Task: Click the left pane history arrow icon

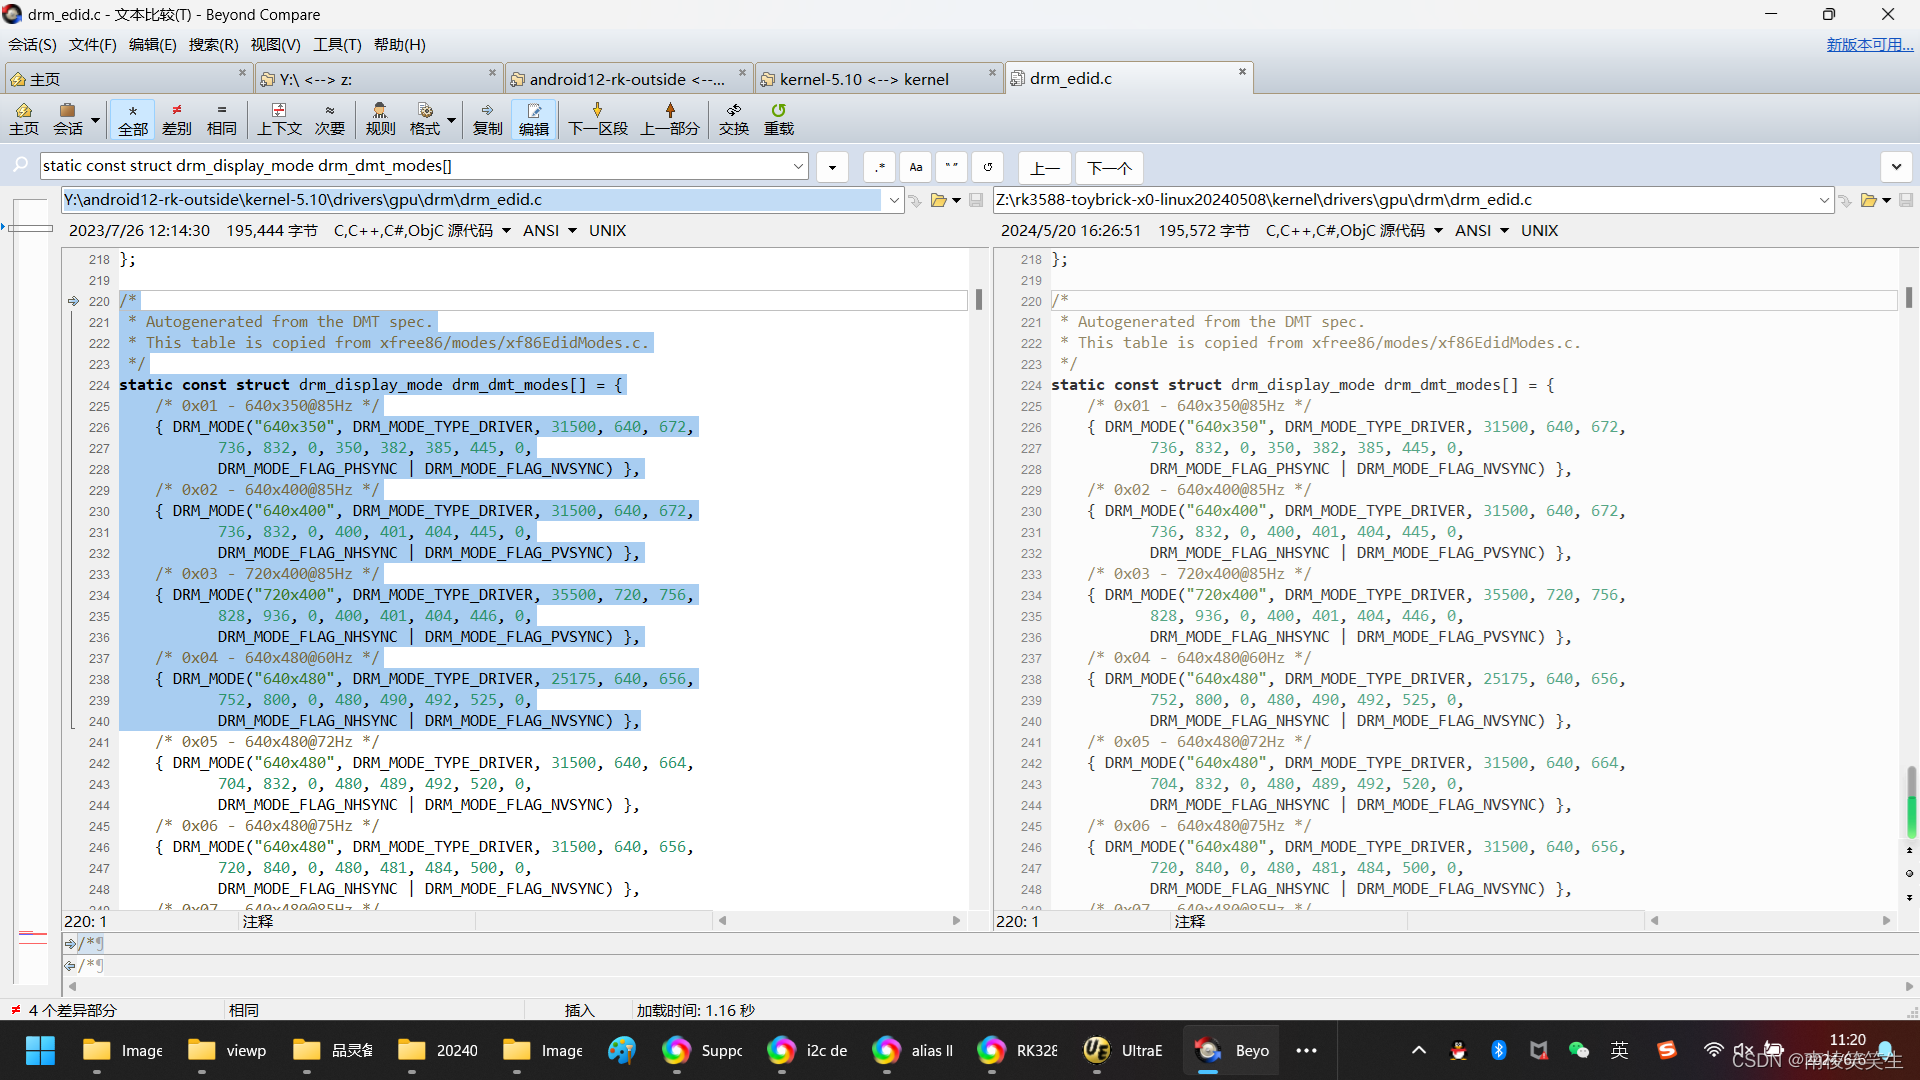Action: 915,200
